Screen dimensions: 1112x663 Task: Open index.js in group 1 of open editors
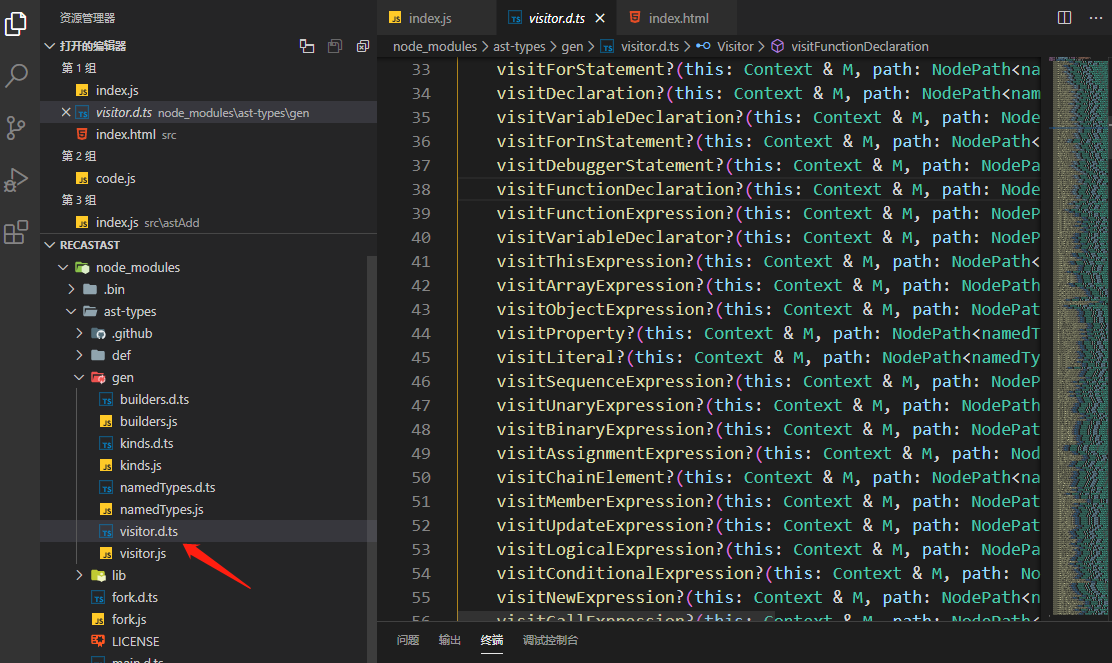[208, 90]
